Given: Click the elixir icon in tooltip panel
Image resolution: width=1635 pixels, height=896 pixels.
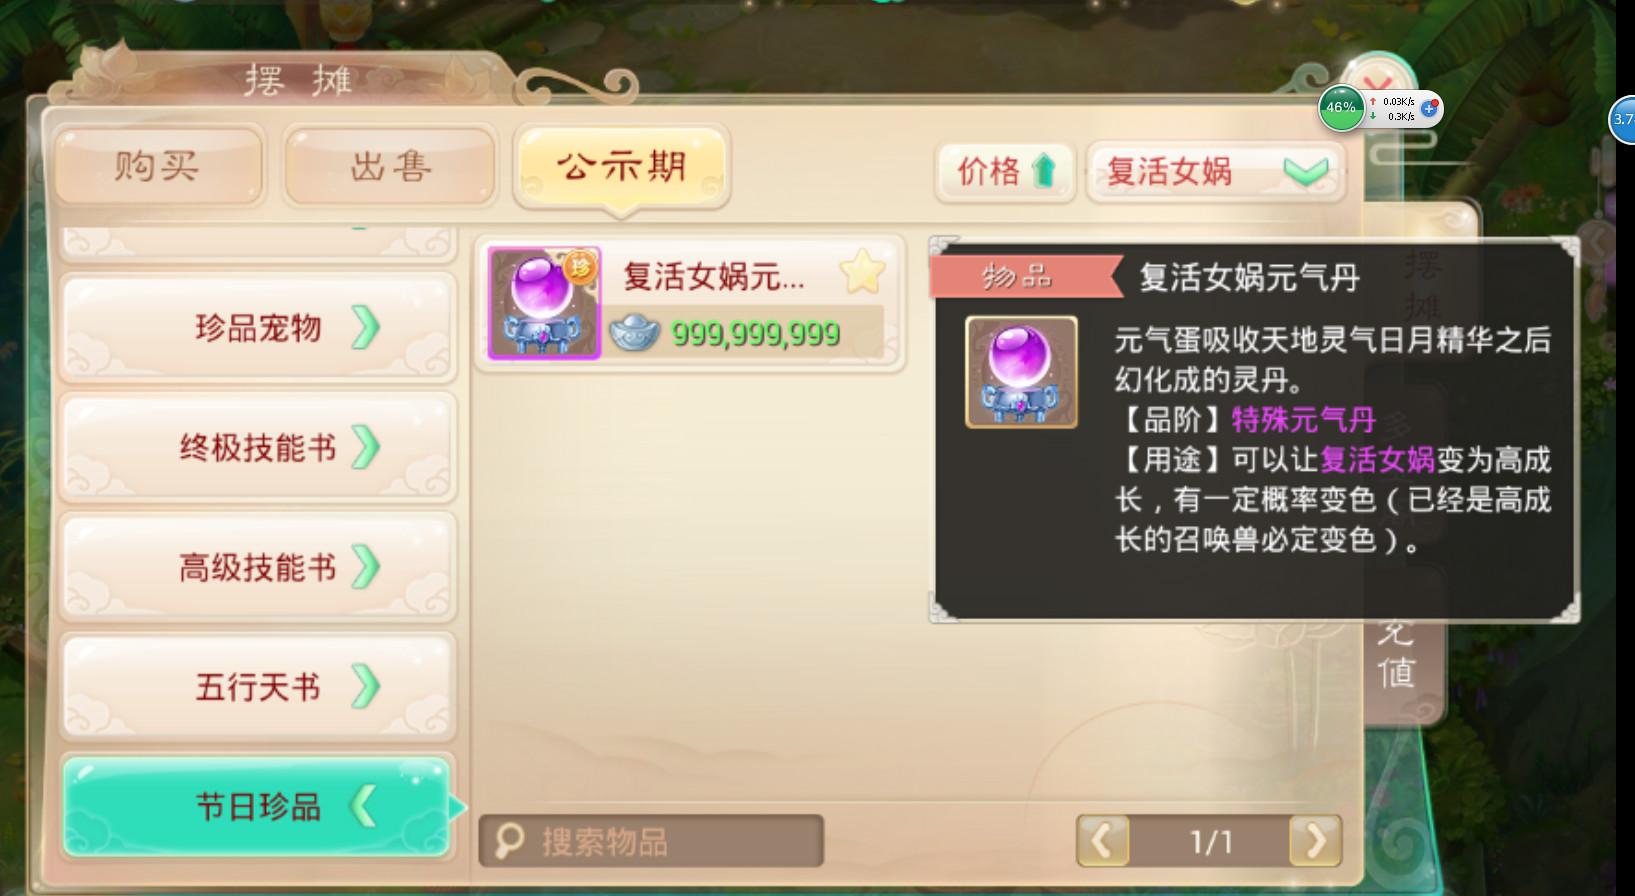Looking at the screenshot, I should click(1021, 372).
